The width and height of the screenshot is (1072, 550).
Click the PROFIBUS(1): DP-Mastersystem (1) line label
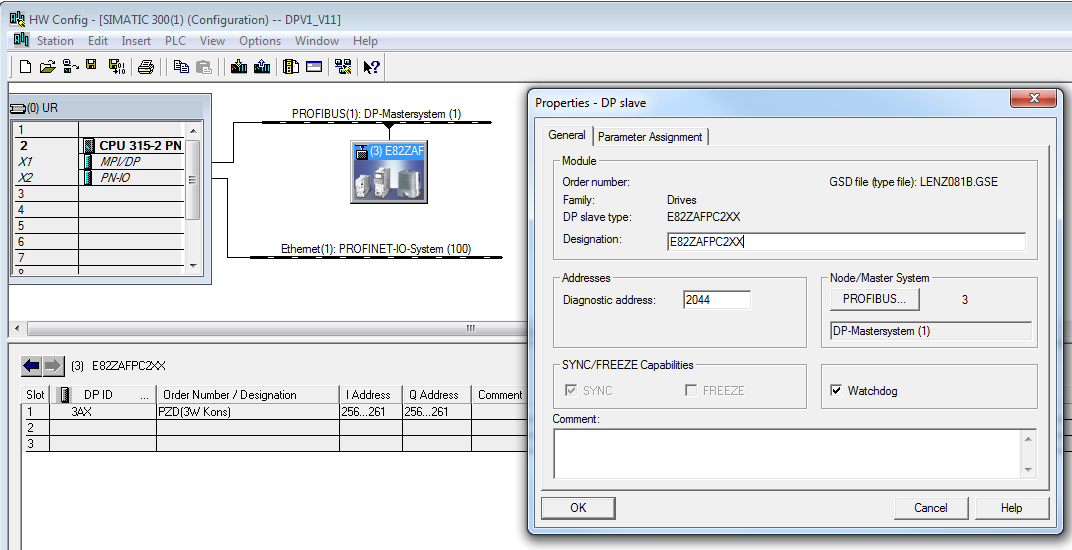[x=377, y=114]
